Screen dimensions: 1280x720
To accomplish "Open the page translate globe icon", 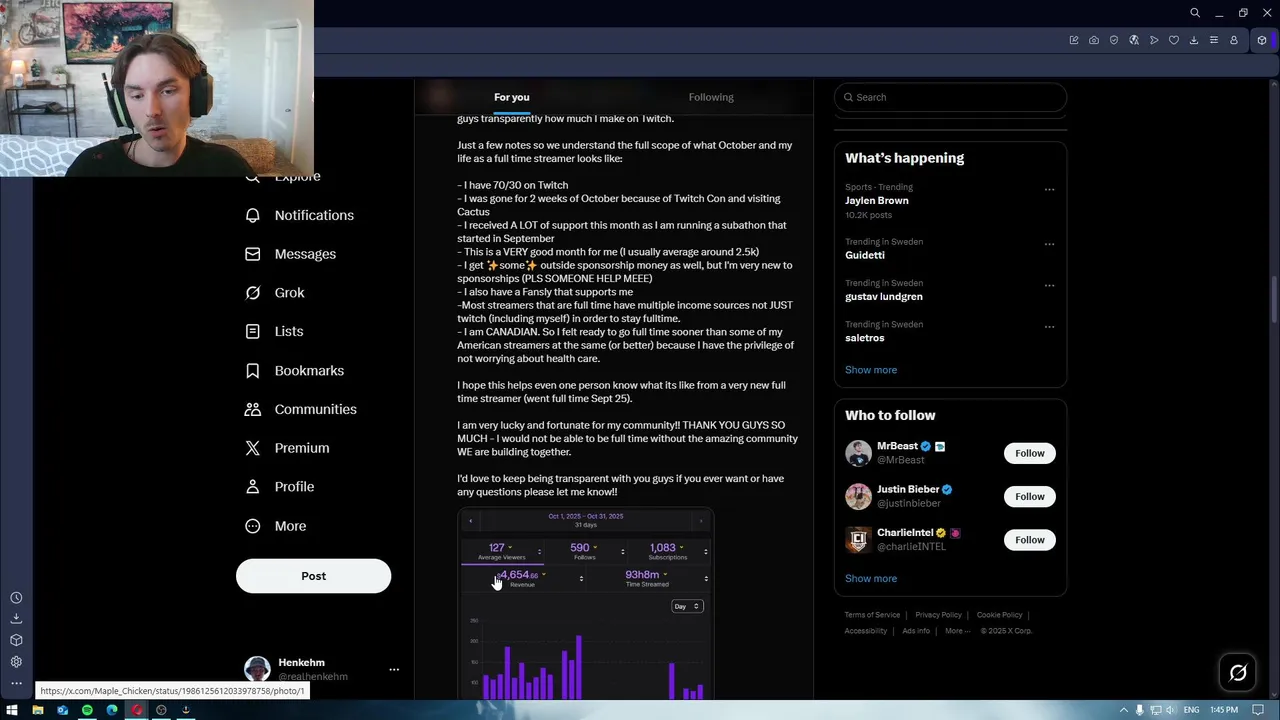I will click(x=1134, y=40).
